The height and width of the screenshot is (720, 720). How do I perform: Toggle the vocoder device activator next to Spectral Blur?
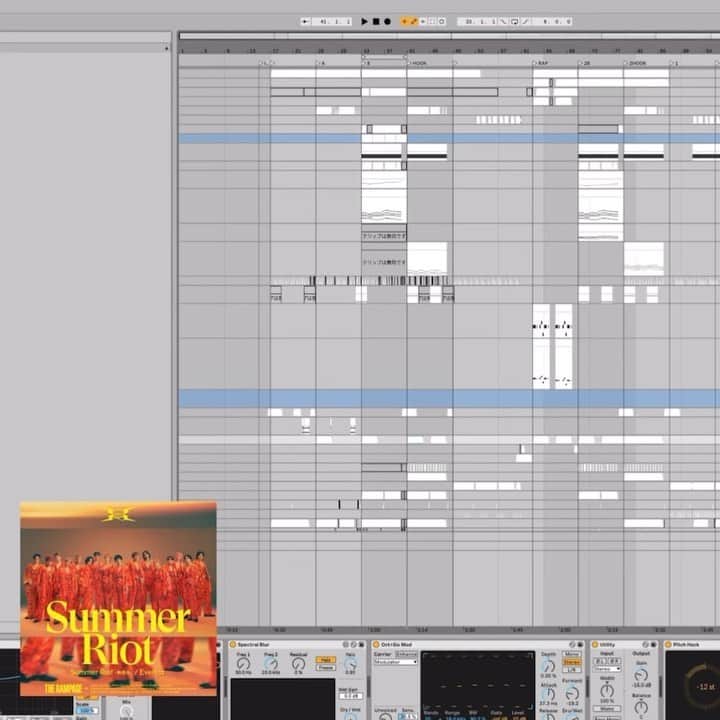pos(376,644)
